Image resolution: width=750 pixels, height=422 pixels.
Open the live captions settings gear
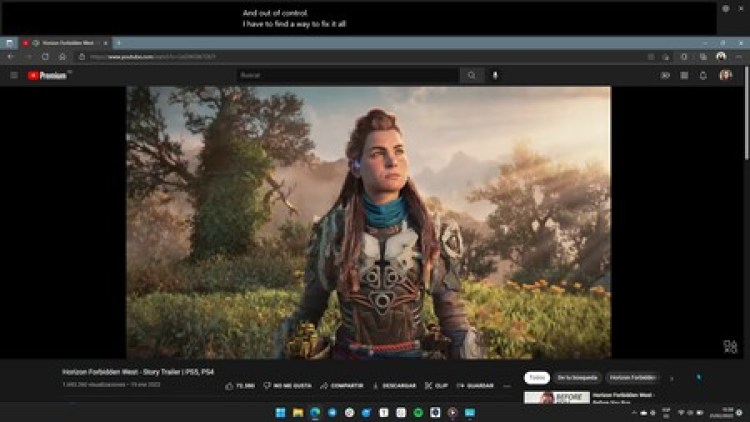pyautogui.click(x=726, y=8)
